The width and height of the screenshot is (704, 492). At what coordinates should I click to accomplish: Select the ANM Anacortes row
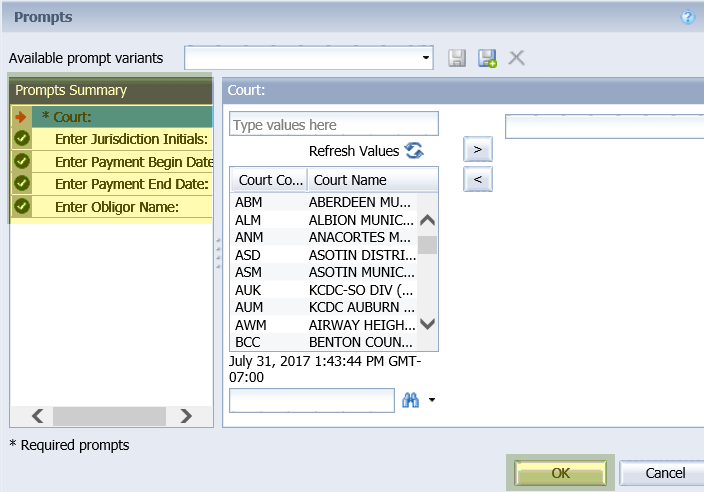point(324,237)
